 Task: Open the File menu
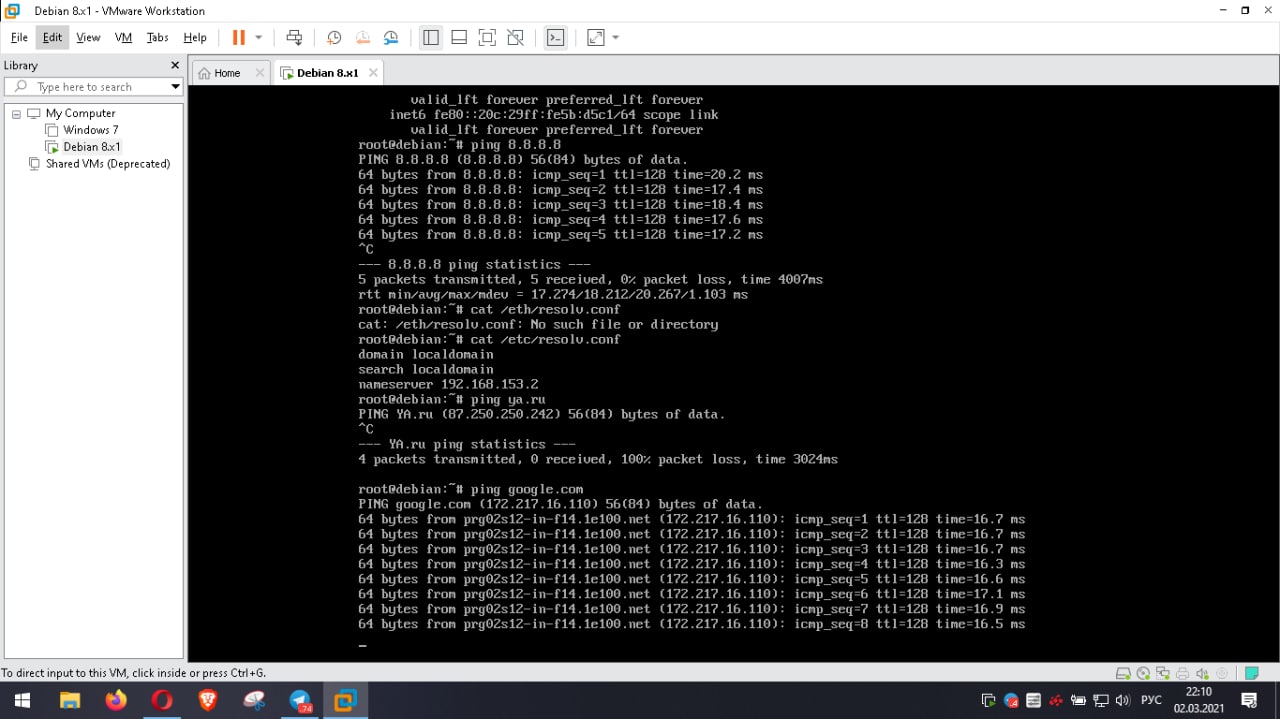19,37
